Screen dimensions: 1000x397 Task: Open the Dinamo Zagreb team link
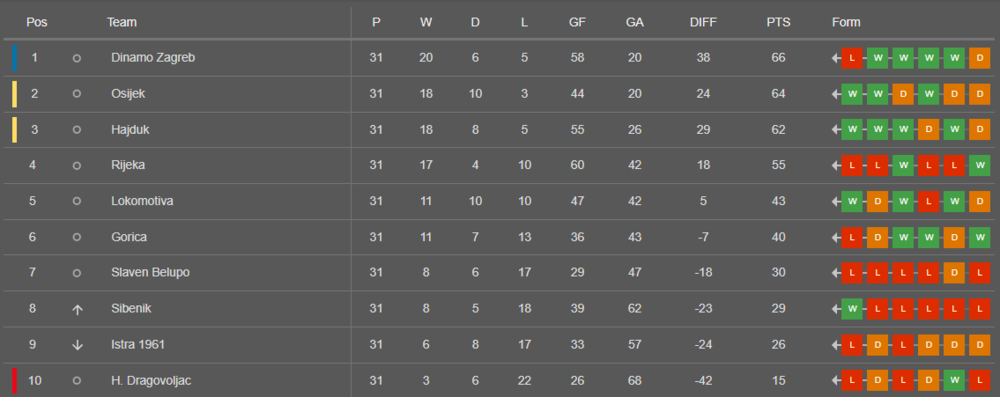tap(153, 57)
